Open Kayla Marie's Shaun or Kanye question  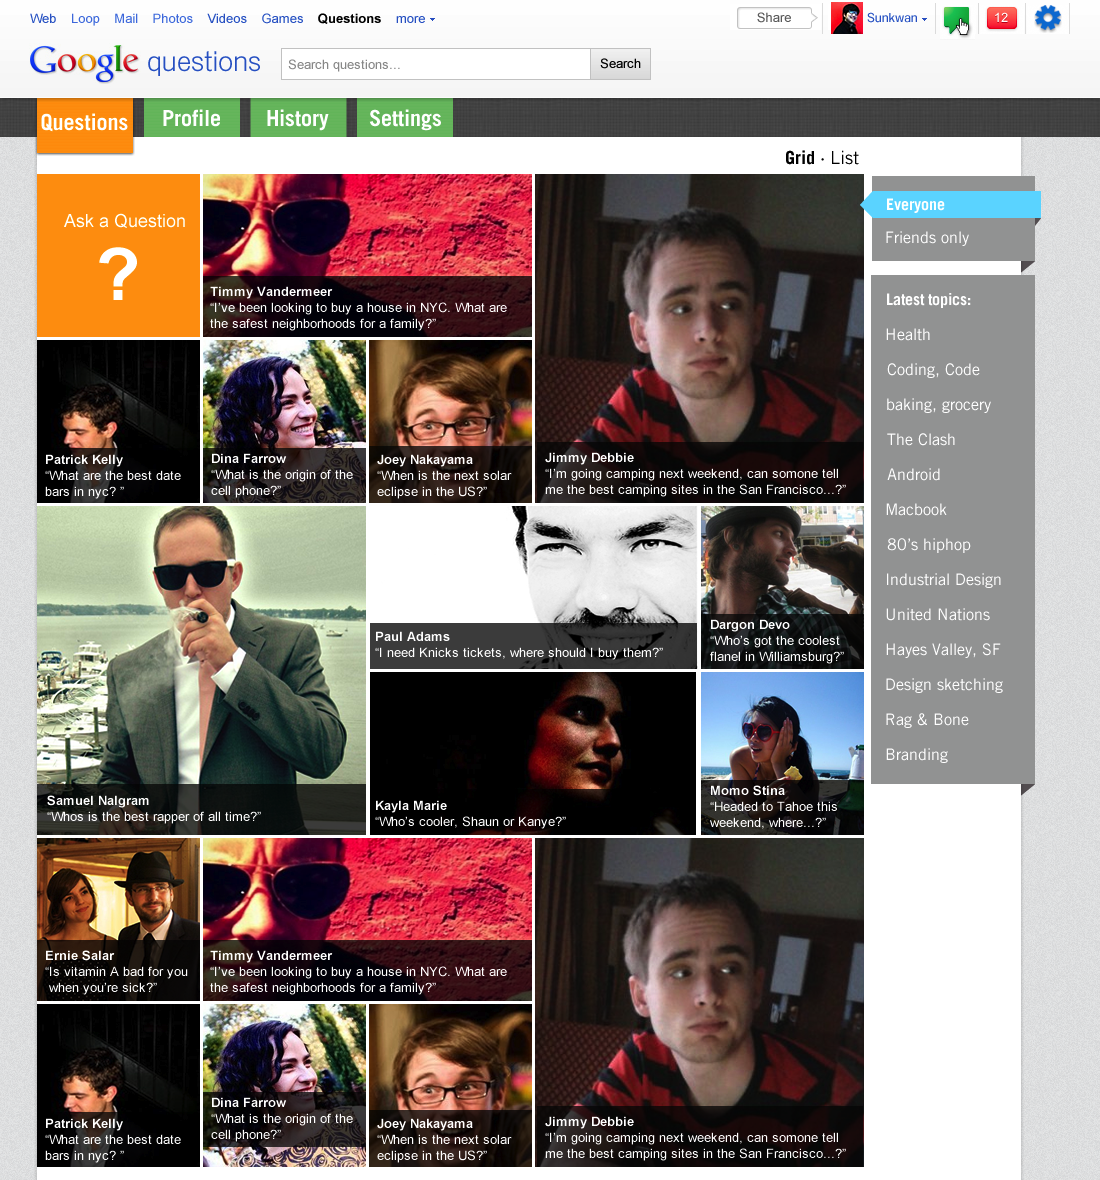(533, 753)
